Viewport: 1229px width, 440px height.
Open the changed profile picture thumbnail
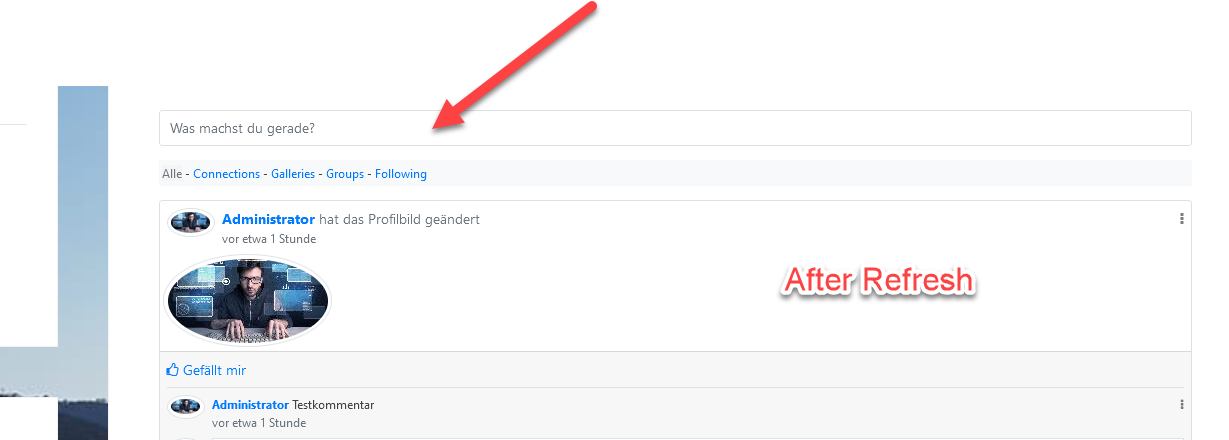coord(247,301)
